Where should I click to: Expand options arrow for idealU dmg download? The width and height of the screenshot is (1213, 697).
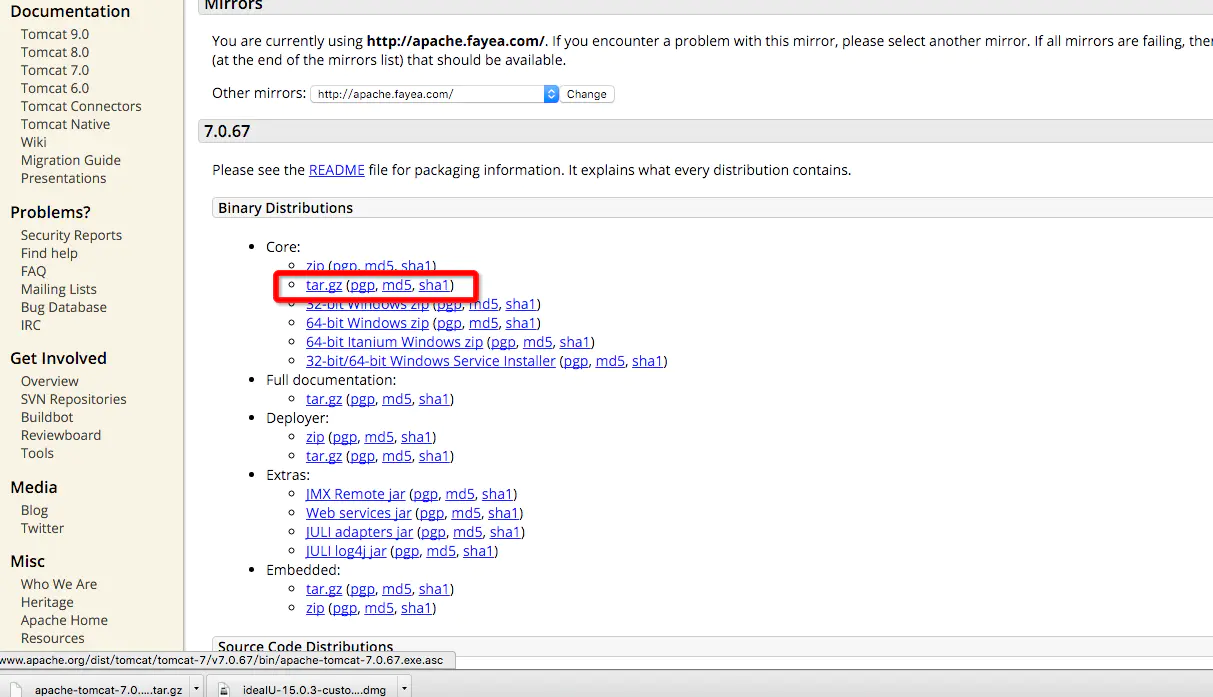[404, 689]
